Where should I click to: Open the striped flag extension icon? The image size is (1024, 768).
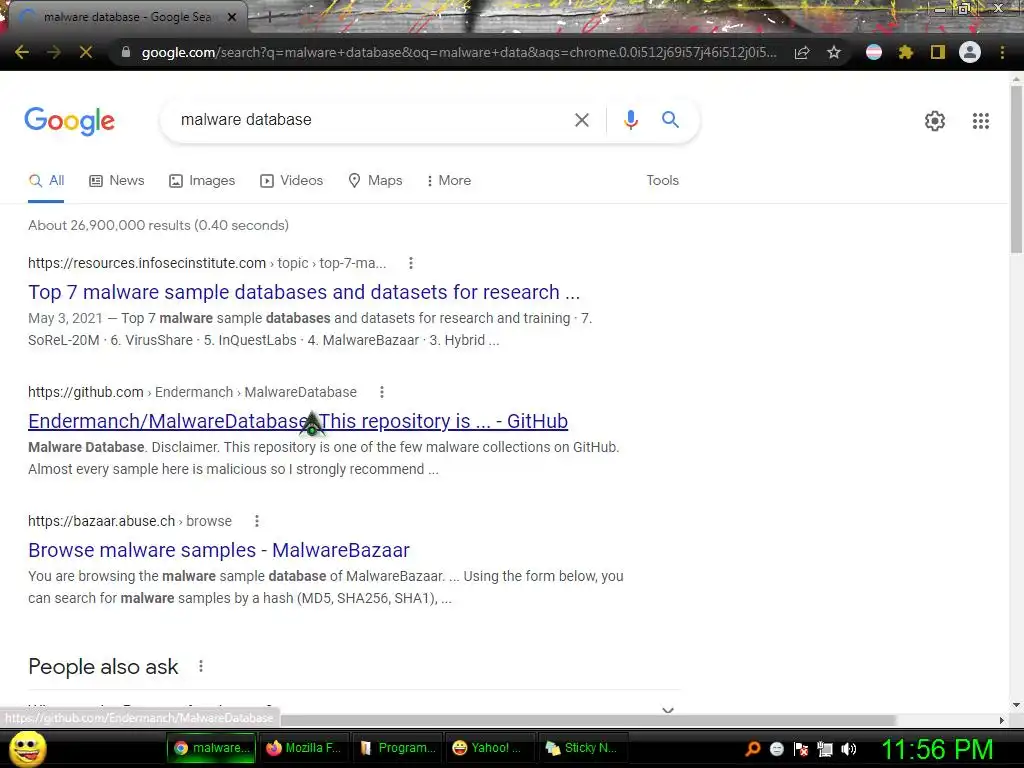pos(874,52)
